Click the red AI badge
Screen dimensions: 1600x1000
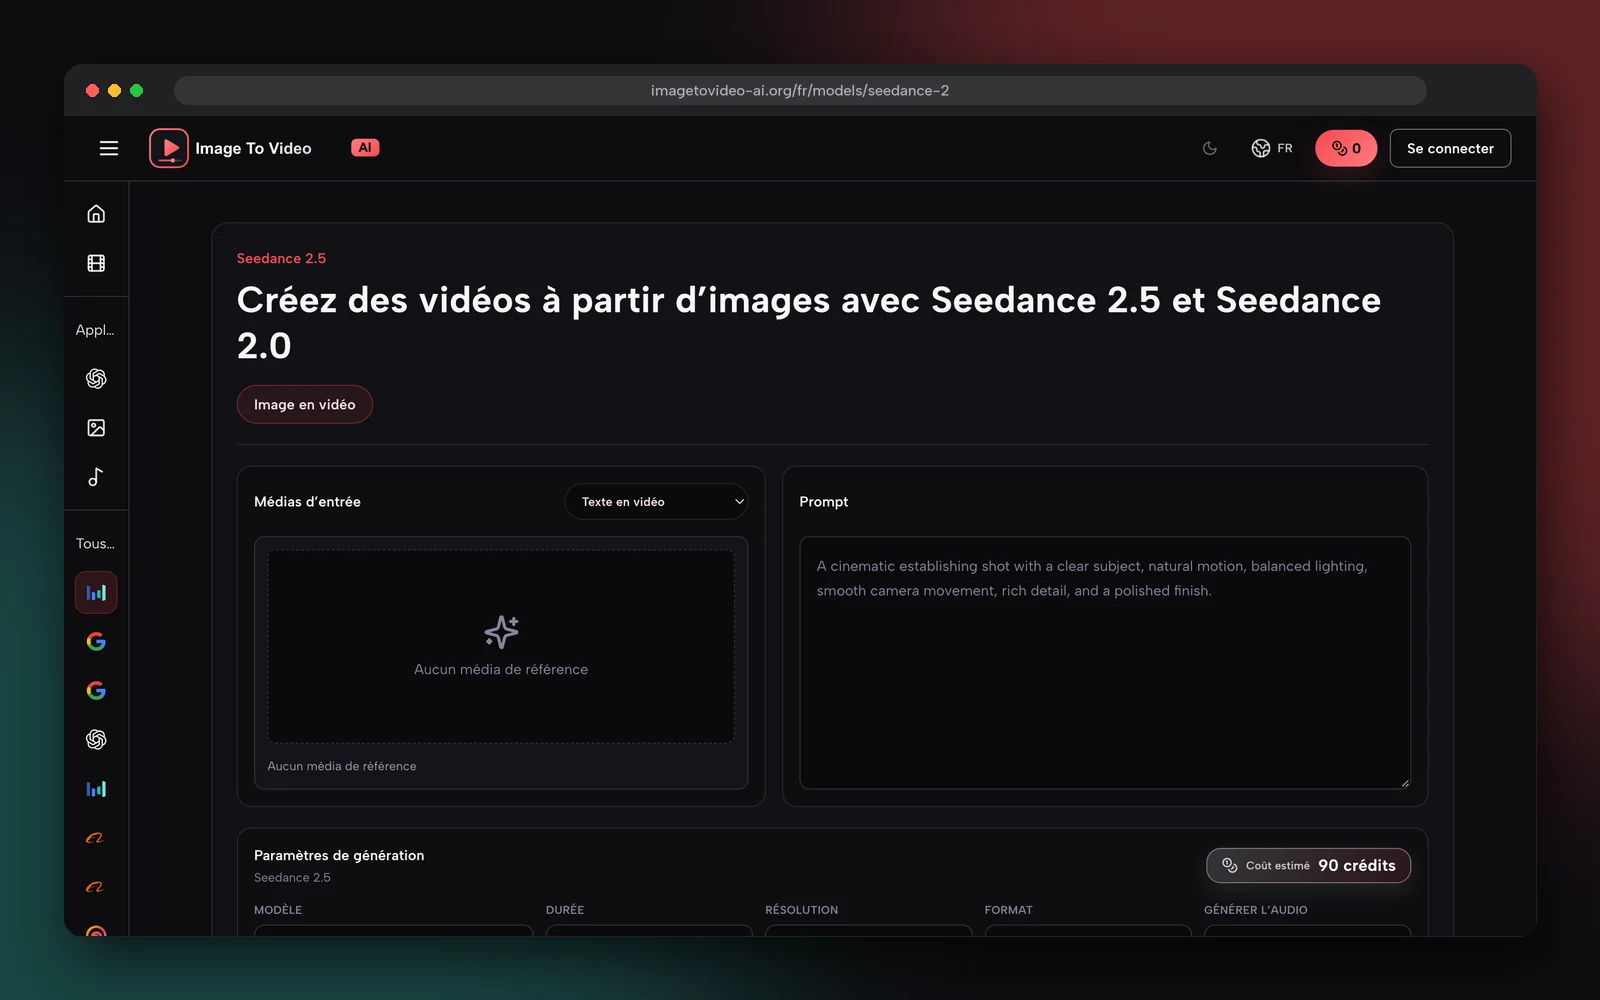point(365,148)
